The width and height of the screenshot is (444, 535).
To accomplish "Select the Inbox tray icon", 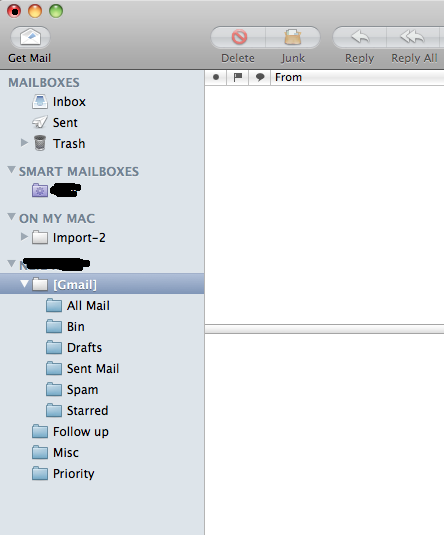I will (x=40, y=102).
